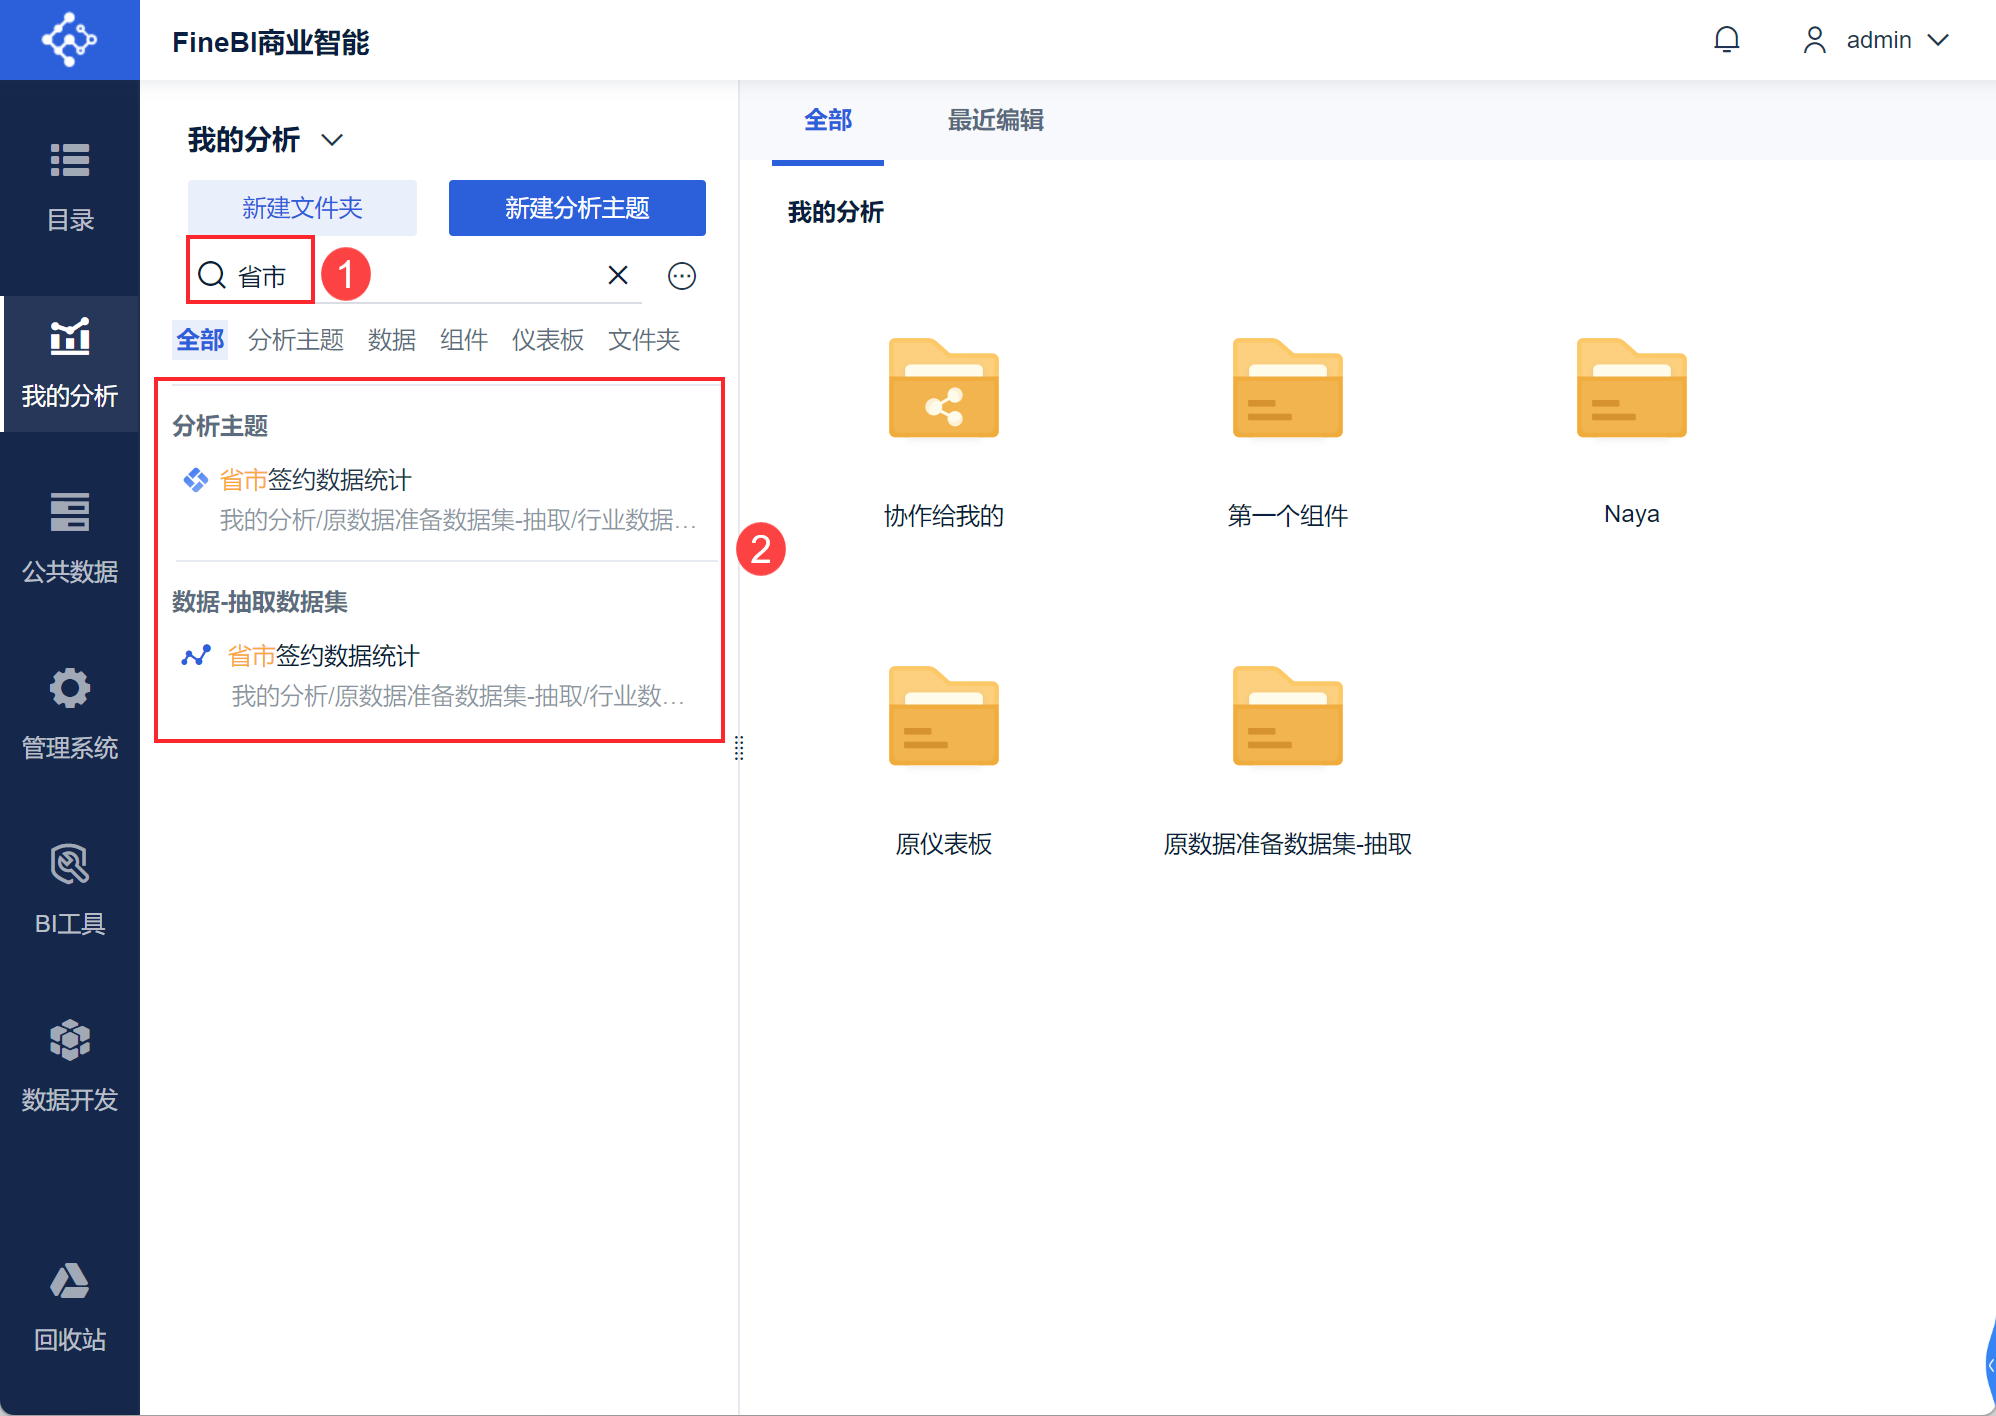Click the 新建分析主题 button
1996x1416 pixels.
pos(577,208)
